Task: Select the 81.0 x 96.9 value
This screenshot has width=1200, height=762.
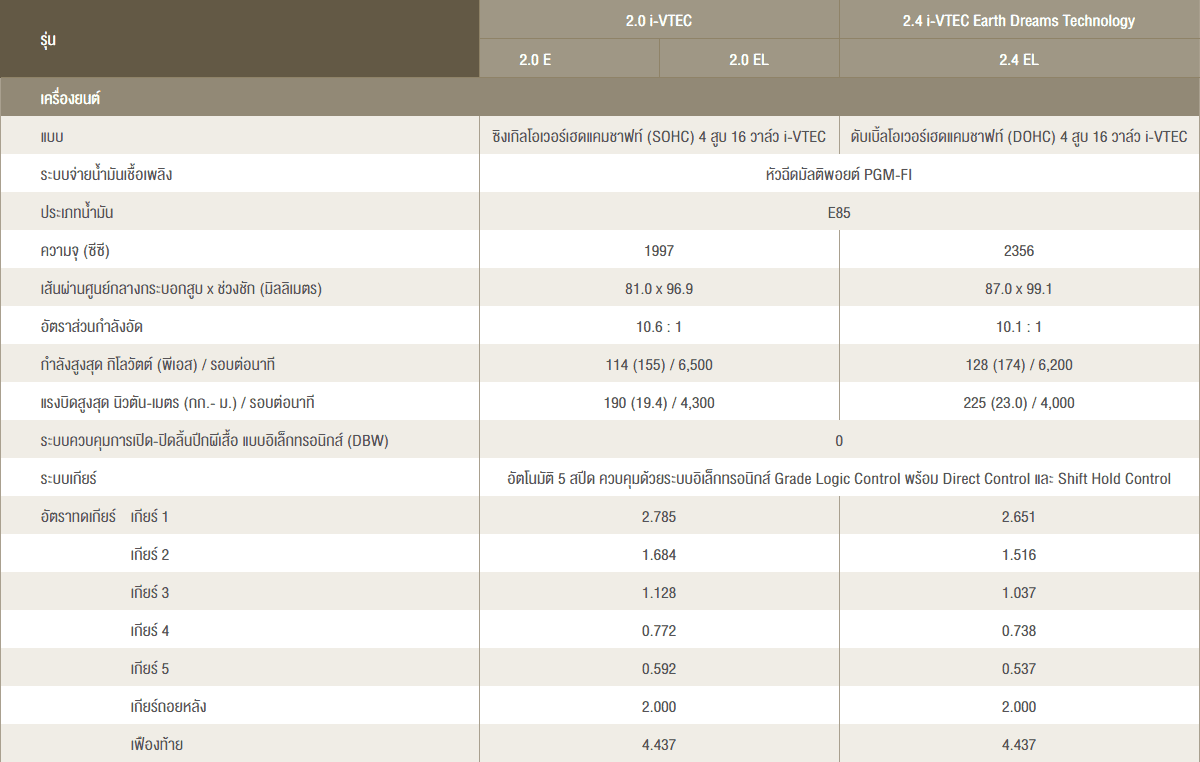Action: (x=659, y=289)
